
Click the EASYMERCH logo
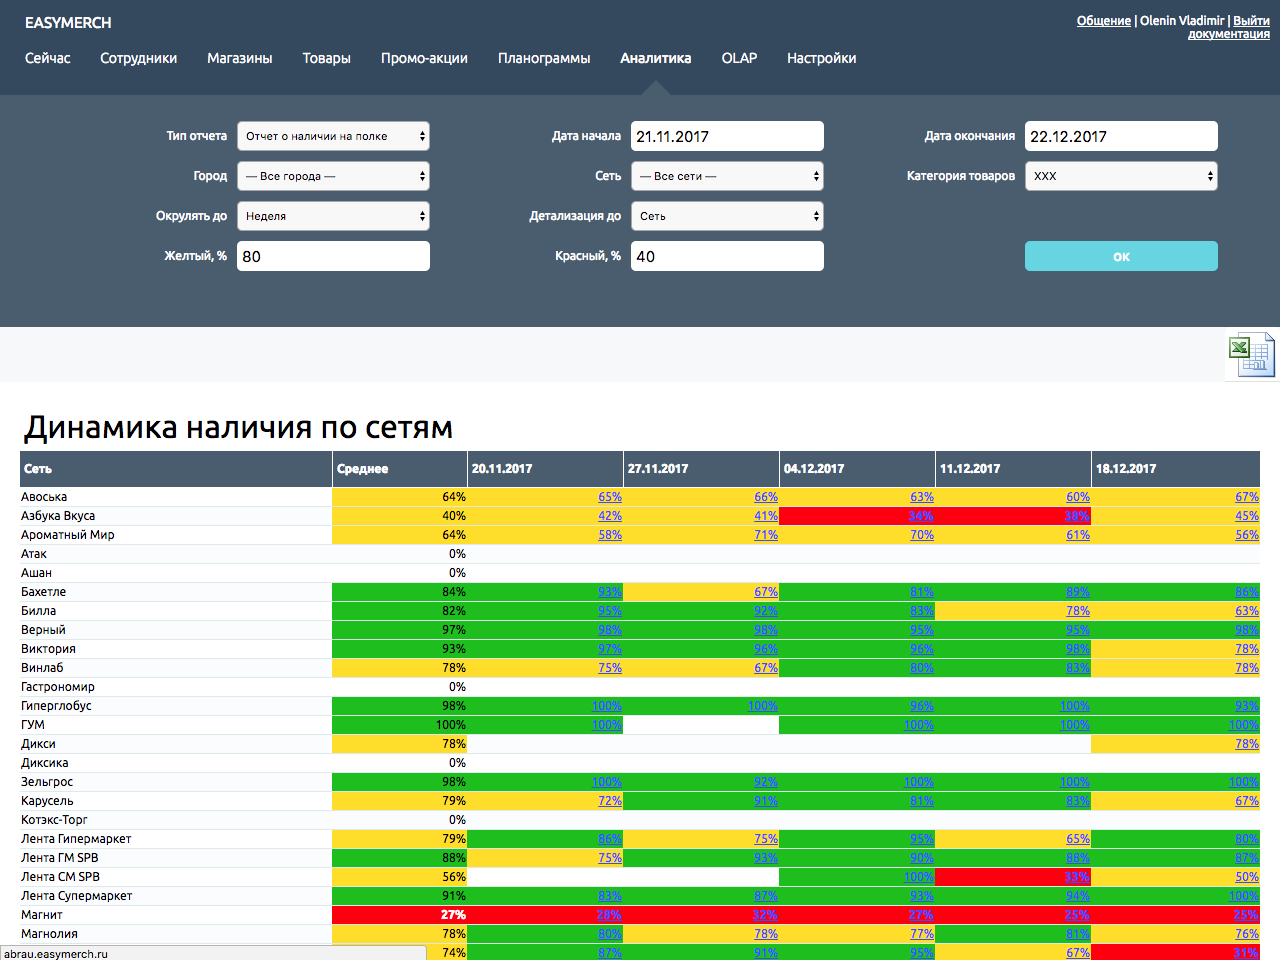(x=68, y=22)
